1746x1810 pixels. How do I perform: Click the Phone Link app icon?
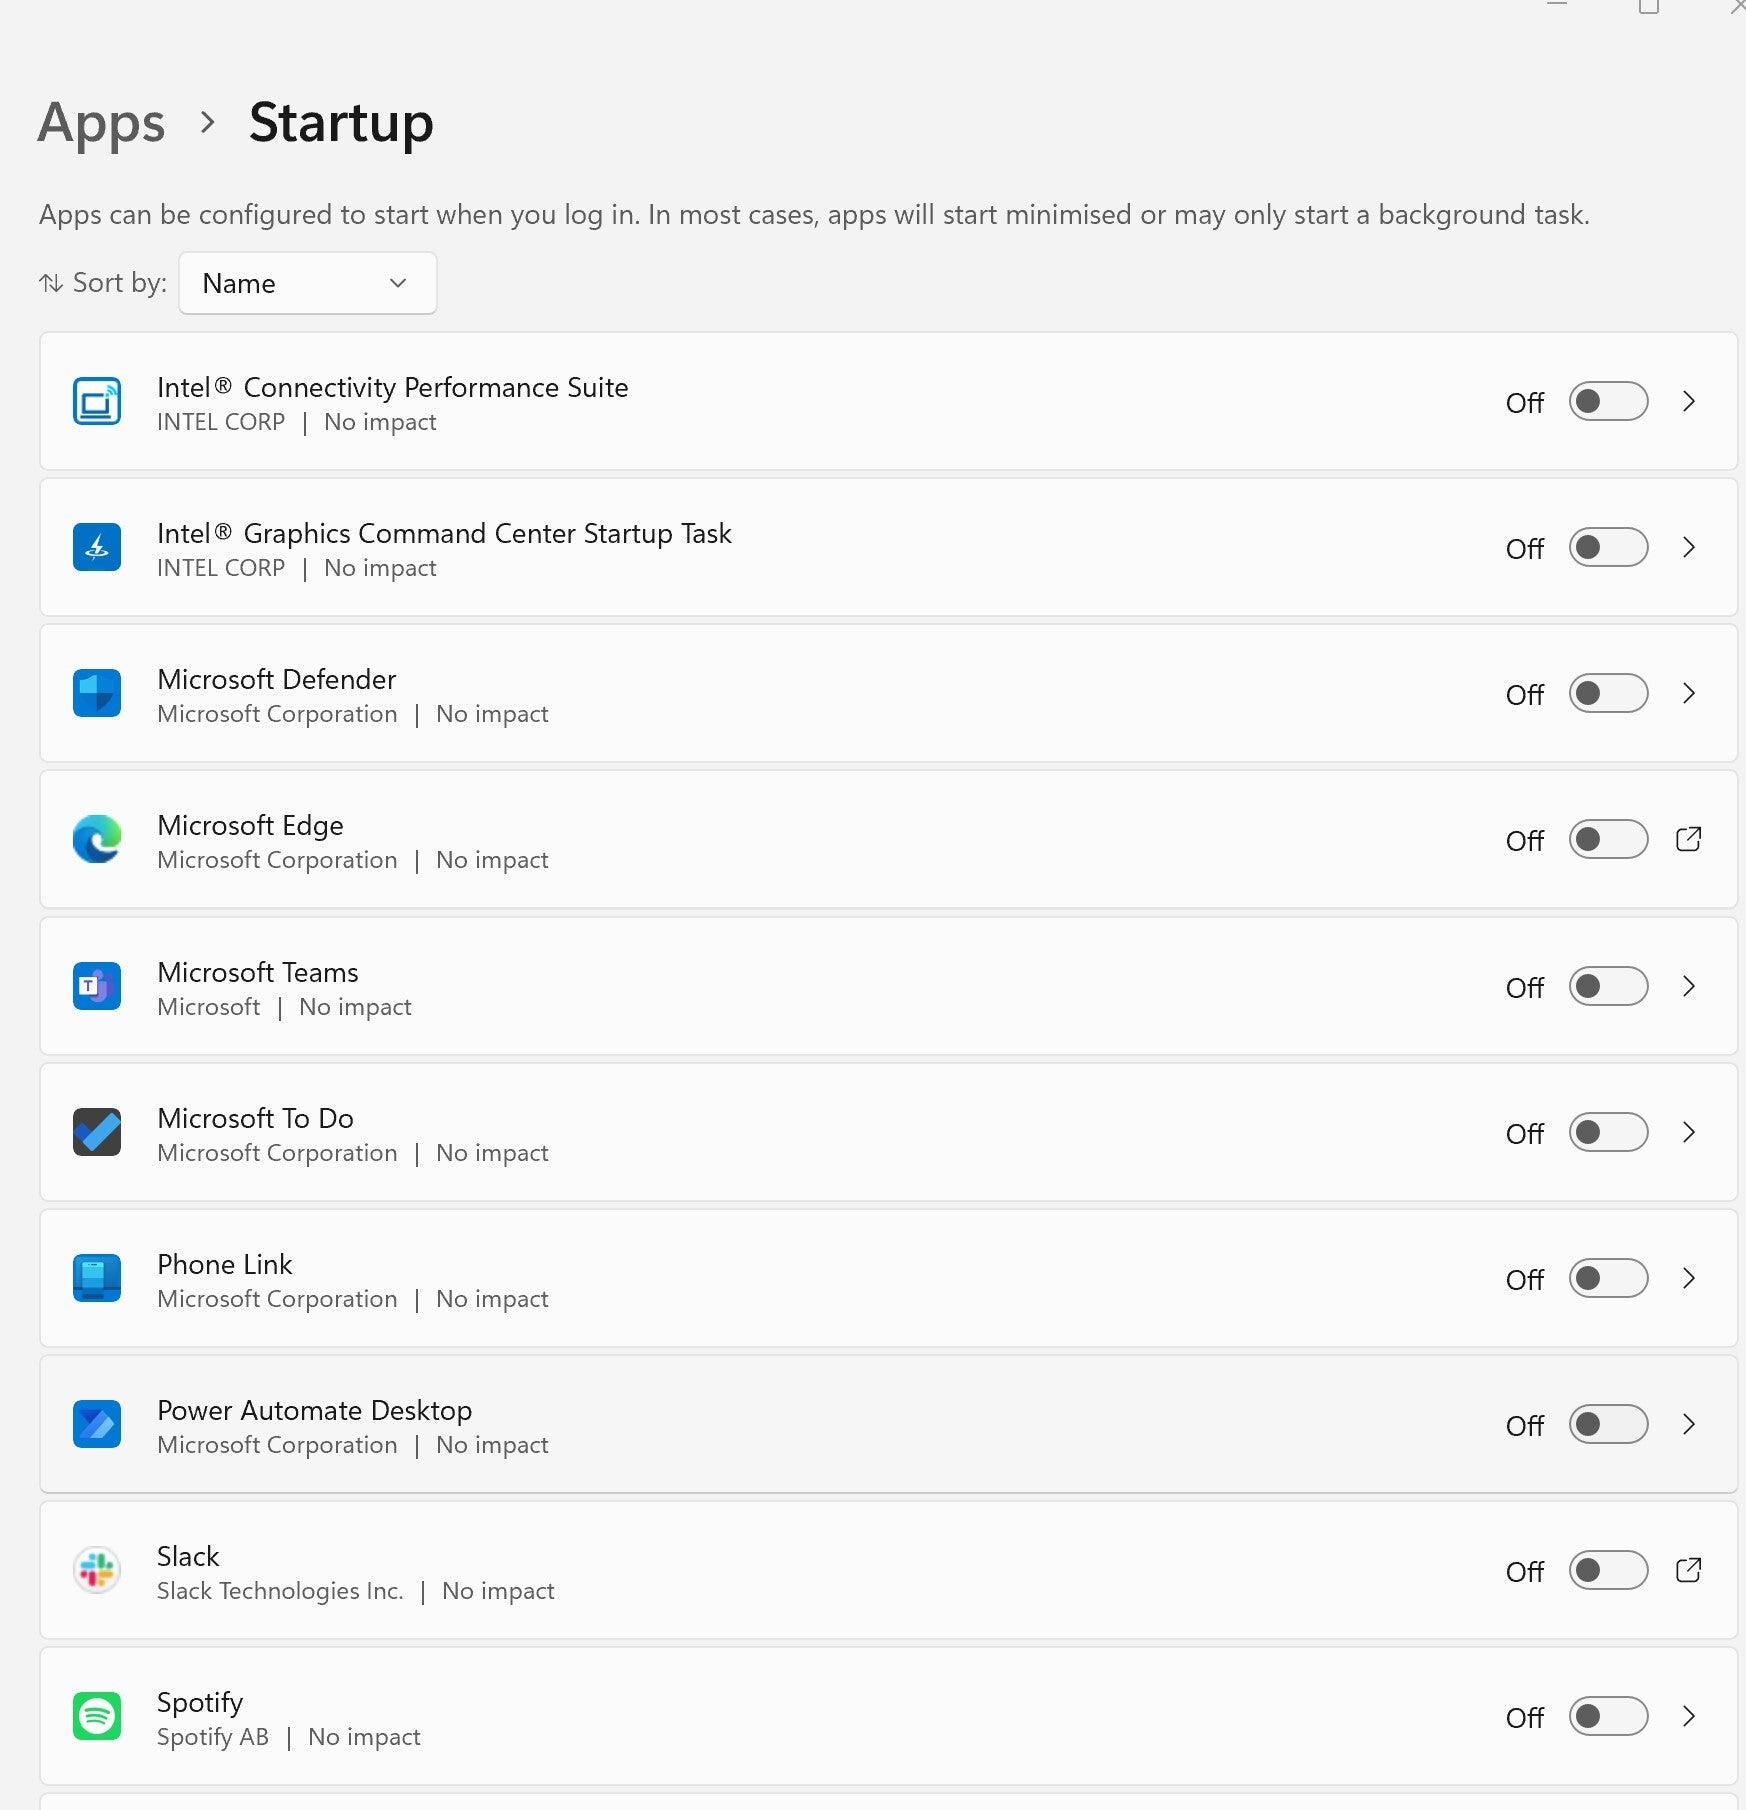[x=97, y=1278]
